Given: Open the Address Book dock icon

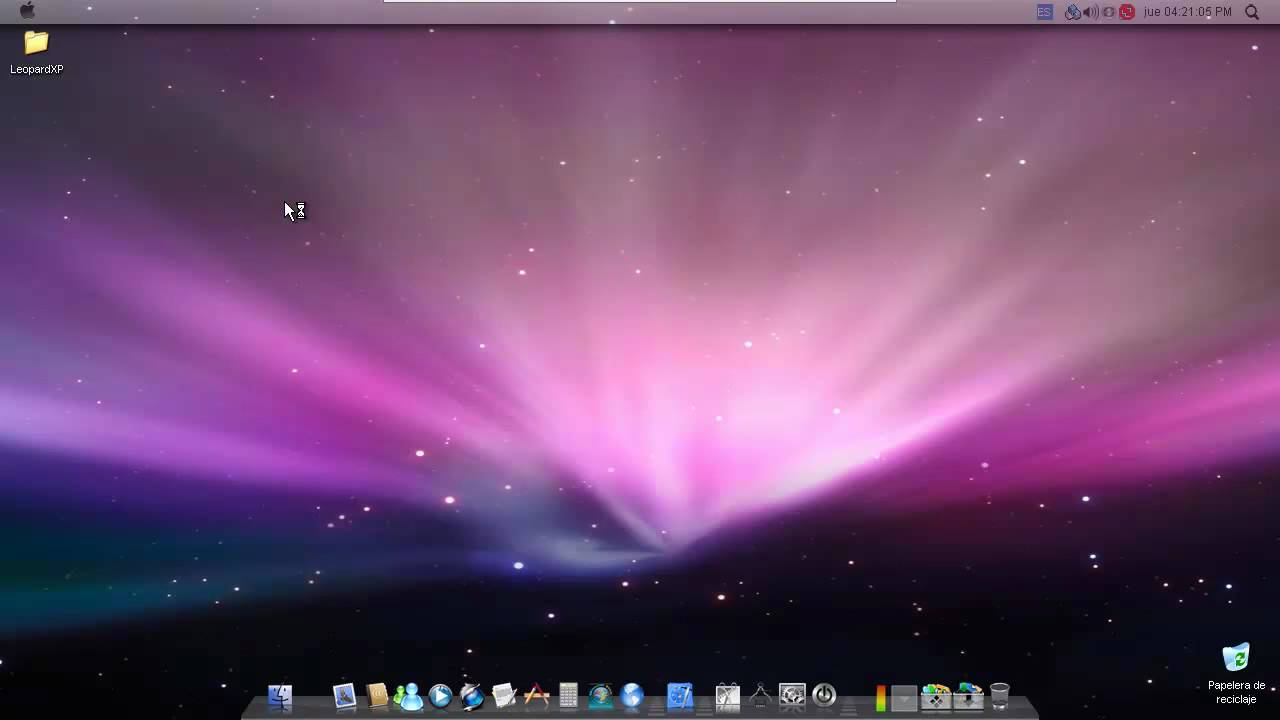Looking at the screenshot, I should click(377, 696).
